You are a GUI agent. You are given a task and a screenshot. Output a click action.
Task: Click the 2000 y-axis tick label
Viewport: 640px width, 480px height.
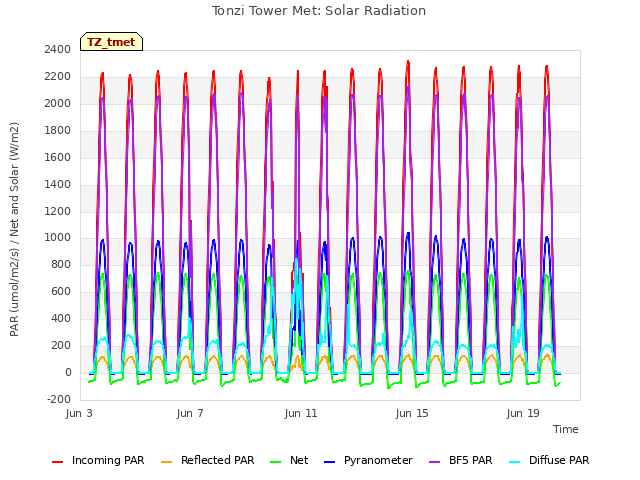pos(58,103)
